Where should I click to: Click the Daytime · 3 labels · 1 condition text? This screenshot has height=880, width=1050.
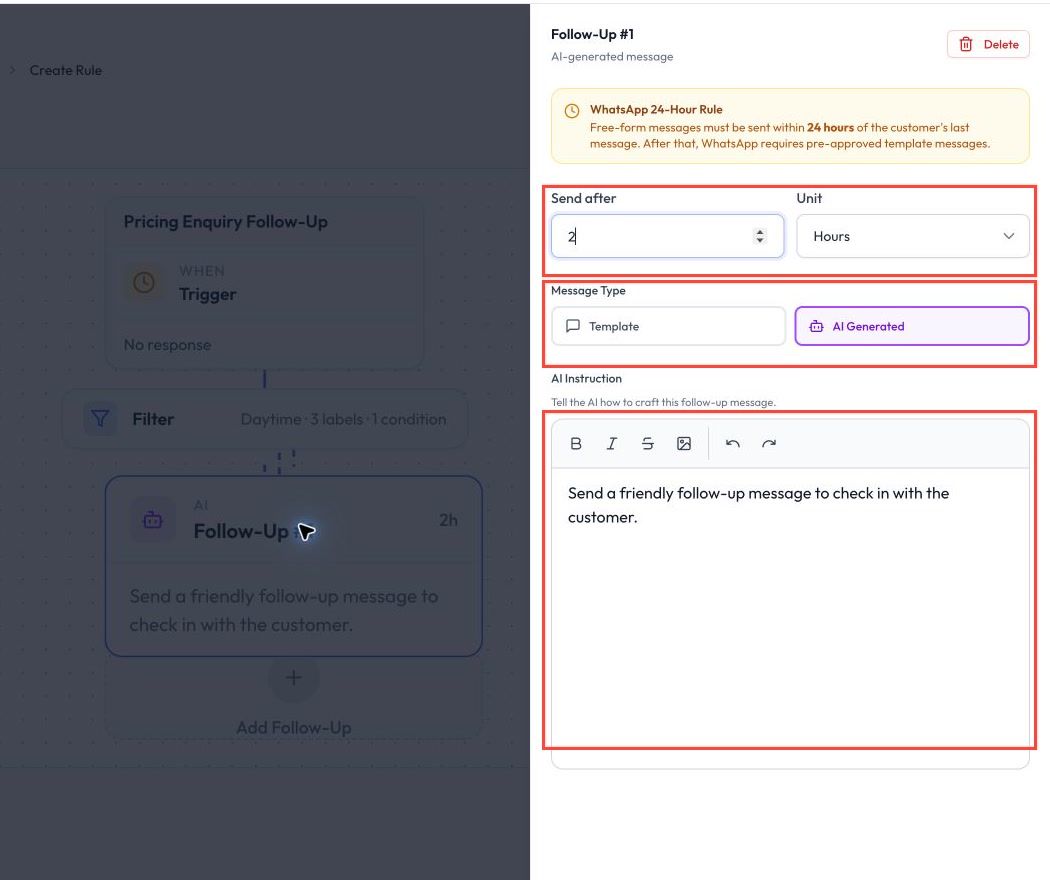click(343, 419)
